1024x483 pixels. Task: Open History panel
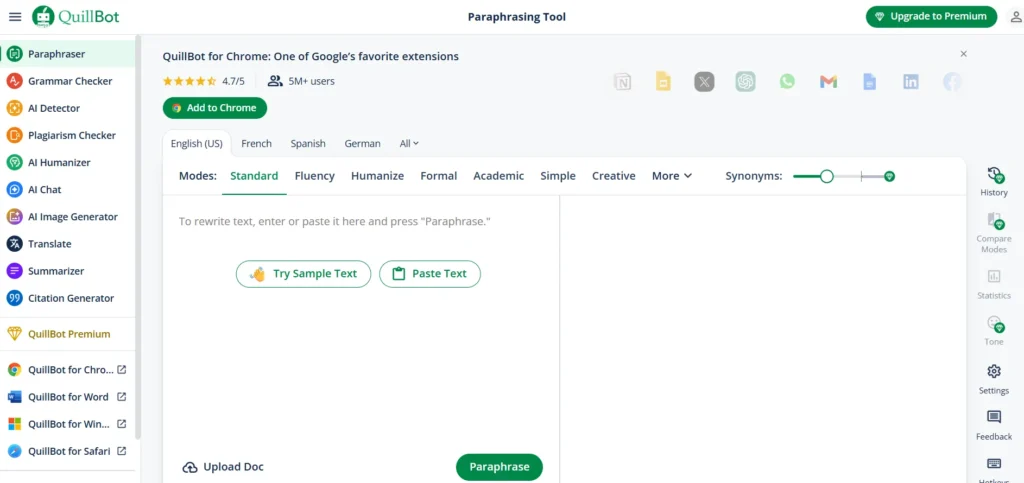coord(994,181)
